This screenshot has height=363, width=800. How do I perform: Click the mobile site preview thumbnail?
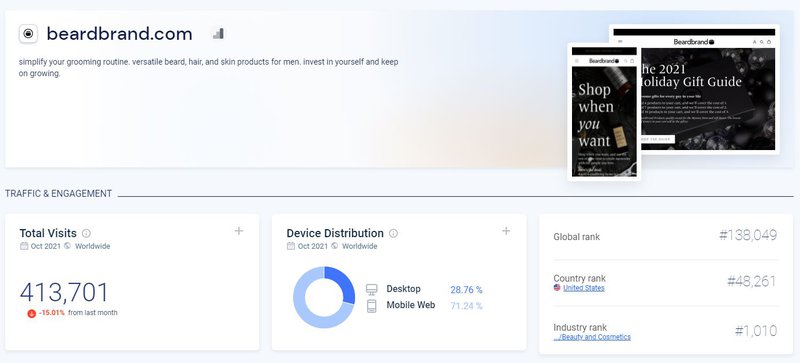pos(604,111)
